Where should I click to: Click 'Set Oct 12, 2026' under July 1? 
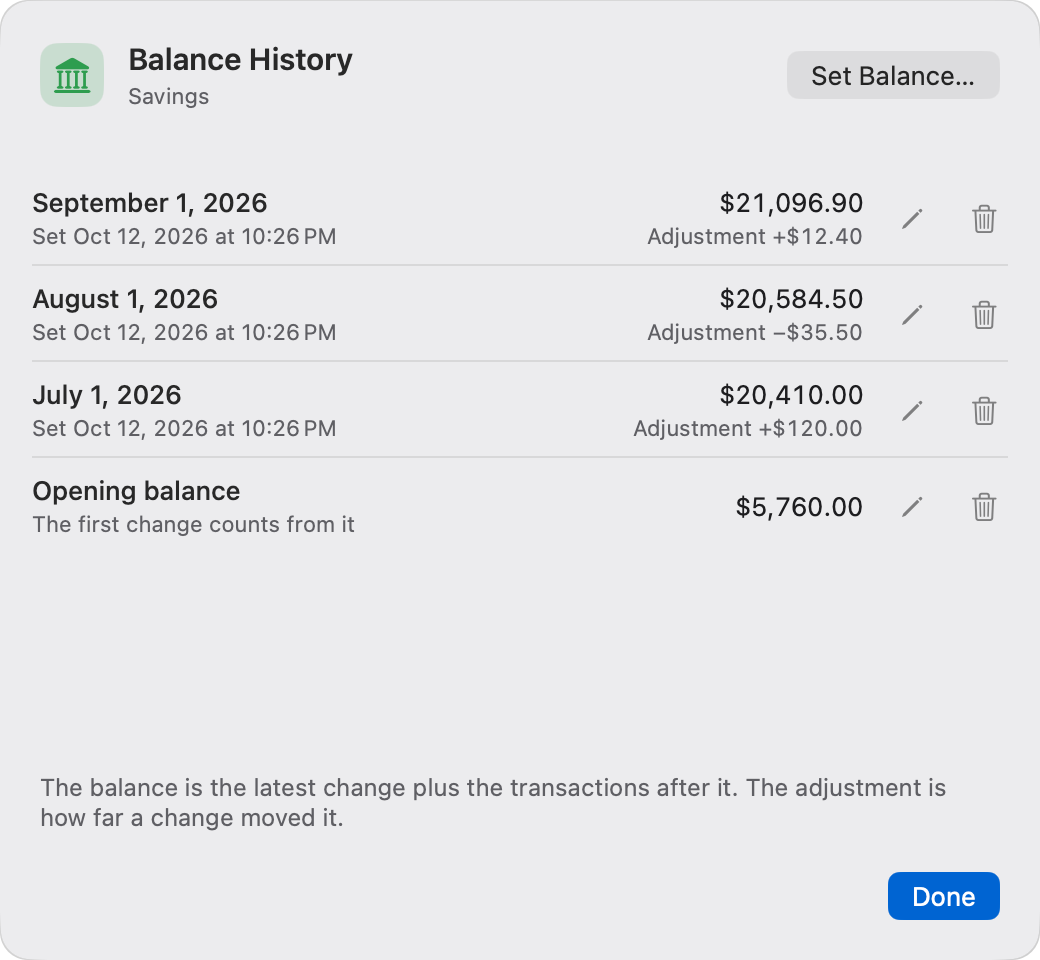(184, 429)
